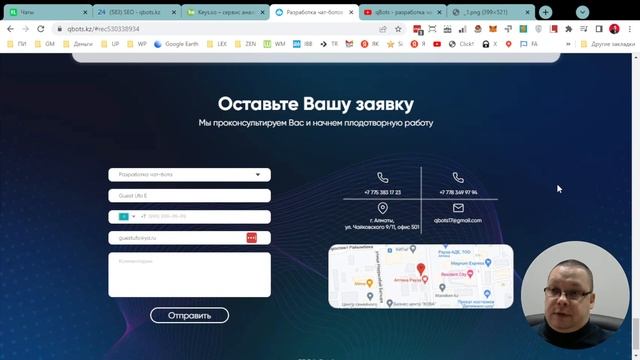Open a new tab with the plus button

point(546,12)
